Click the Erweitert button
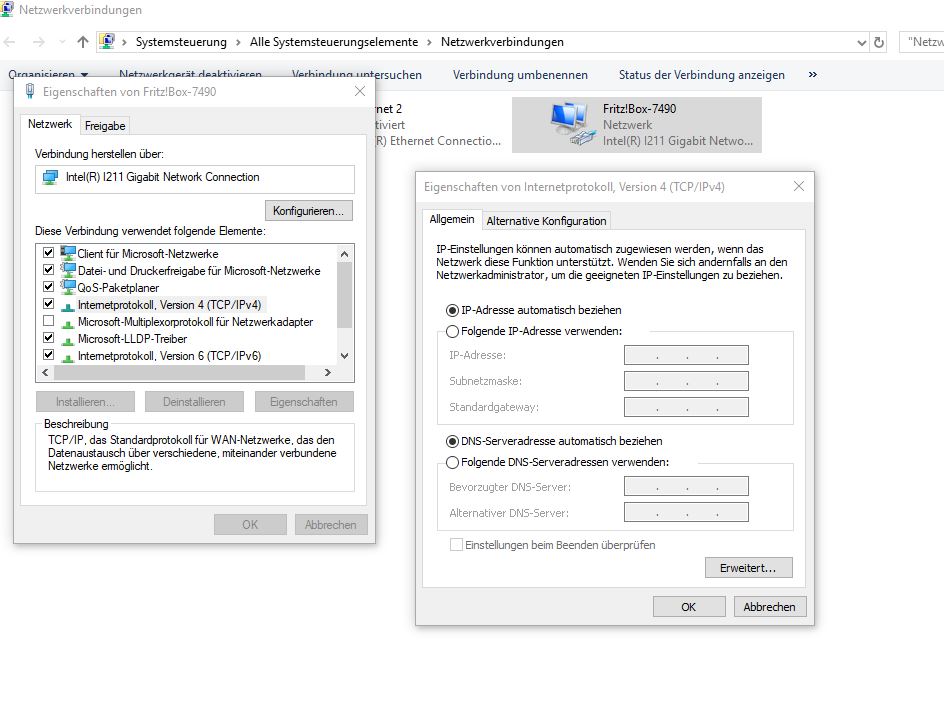The height and width of the screenshot is (719, 944). pos(748,568)
